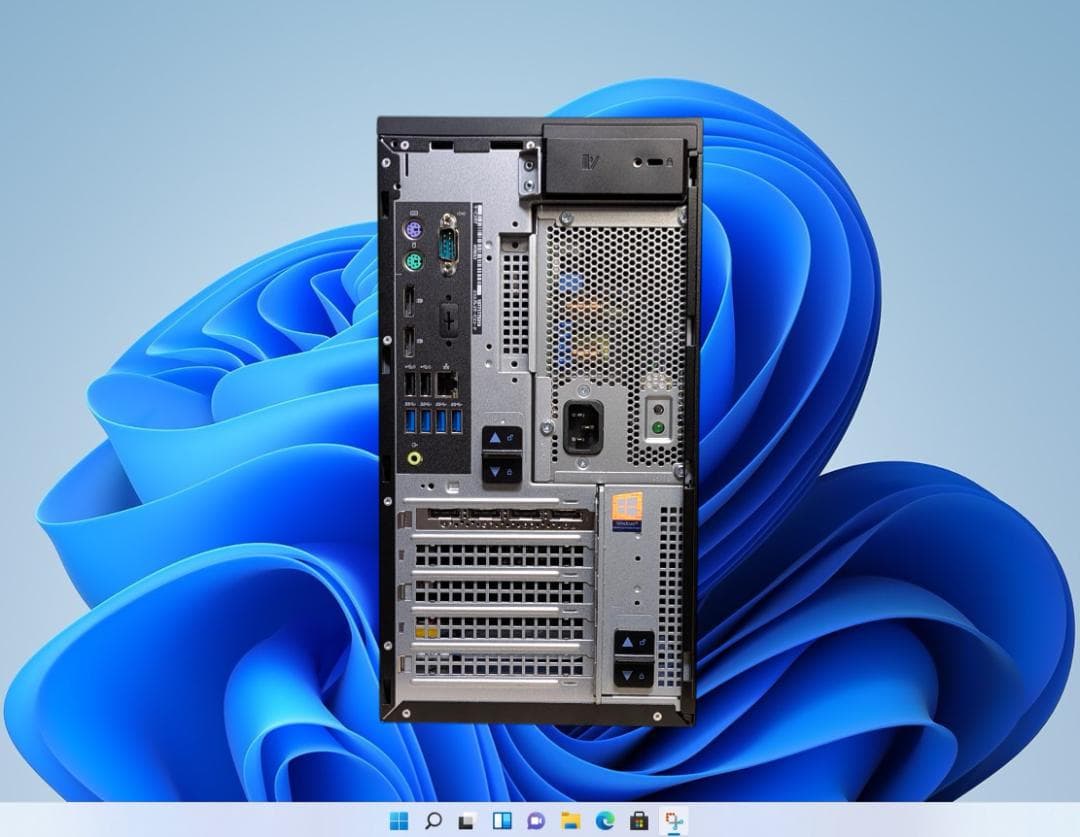Image resolution: width=1080 pixels, height=837 pixels.
Task: Click the upper DisplayPort connector
Action: pos(408,302)
